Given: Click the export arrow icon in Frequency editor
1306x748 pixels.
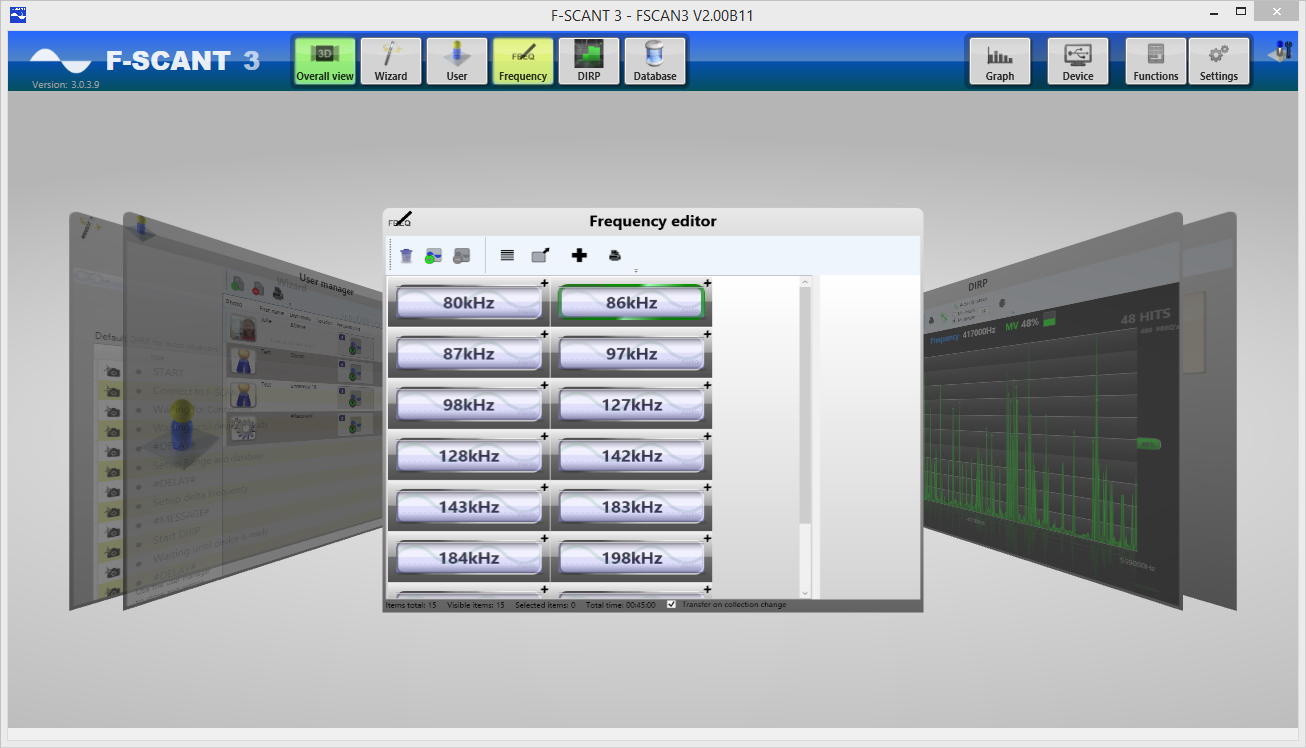Looking at the screenshot, I should (x=541, y=256).
